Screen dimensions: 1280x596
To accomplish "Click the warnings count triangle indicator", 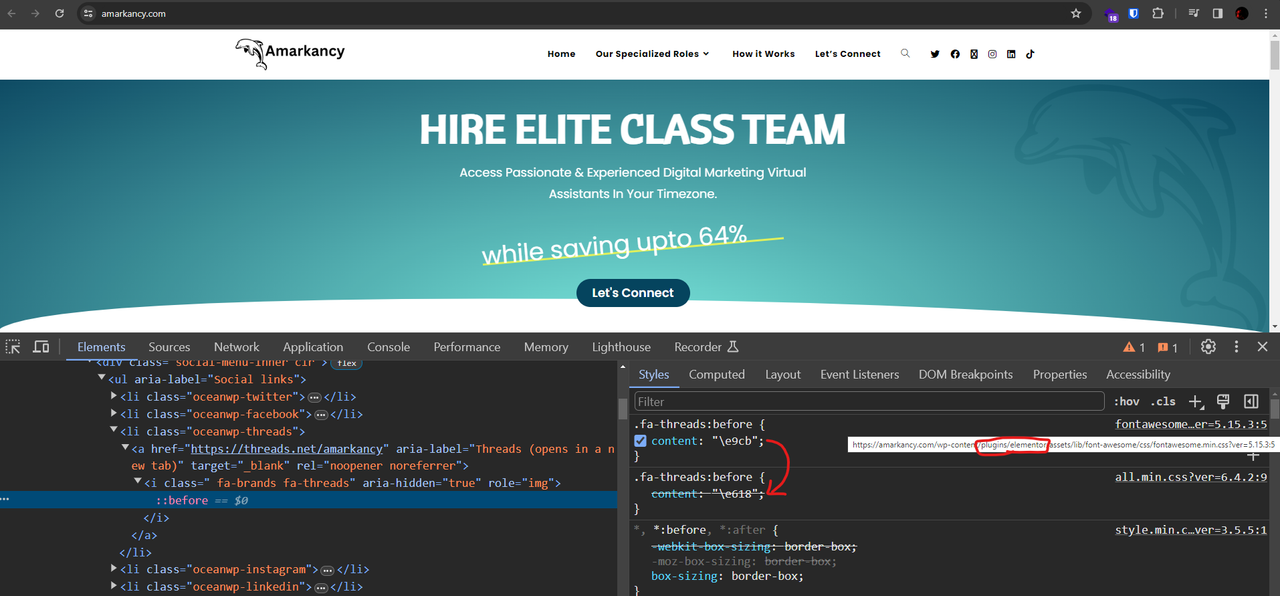I will pos(1135,347).
